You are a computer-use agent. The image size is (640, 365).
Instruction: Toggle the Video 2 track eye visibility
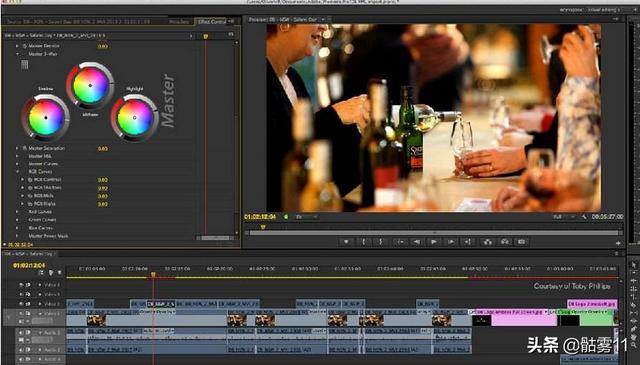pyautogui.click(x=21, y=304)
